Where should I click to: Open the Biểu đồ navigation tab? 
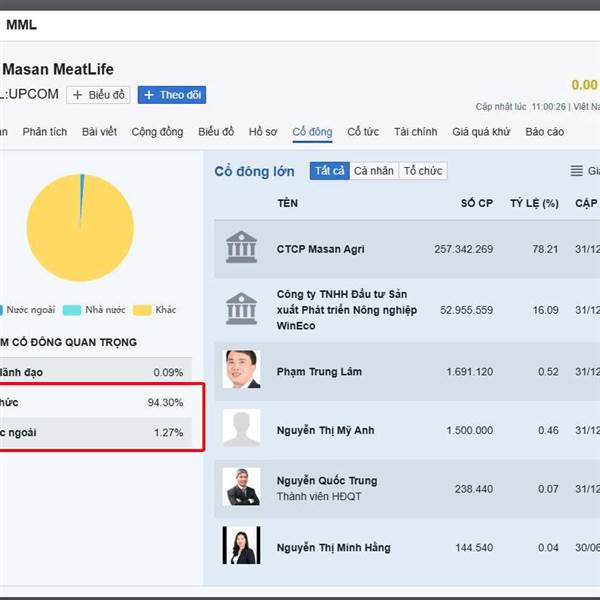216,132
